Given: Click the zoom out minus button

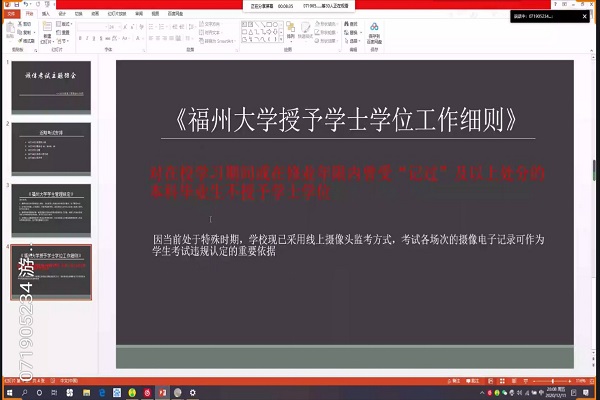Looking at the screenshot, I should tap(534, 381).
